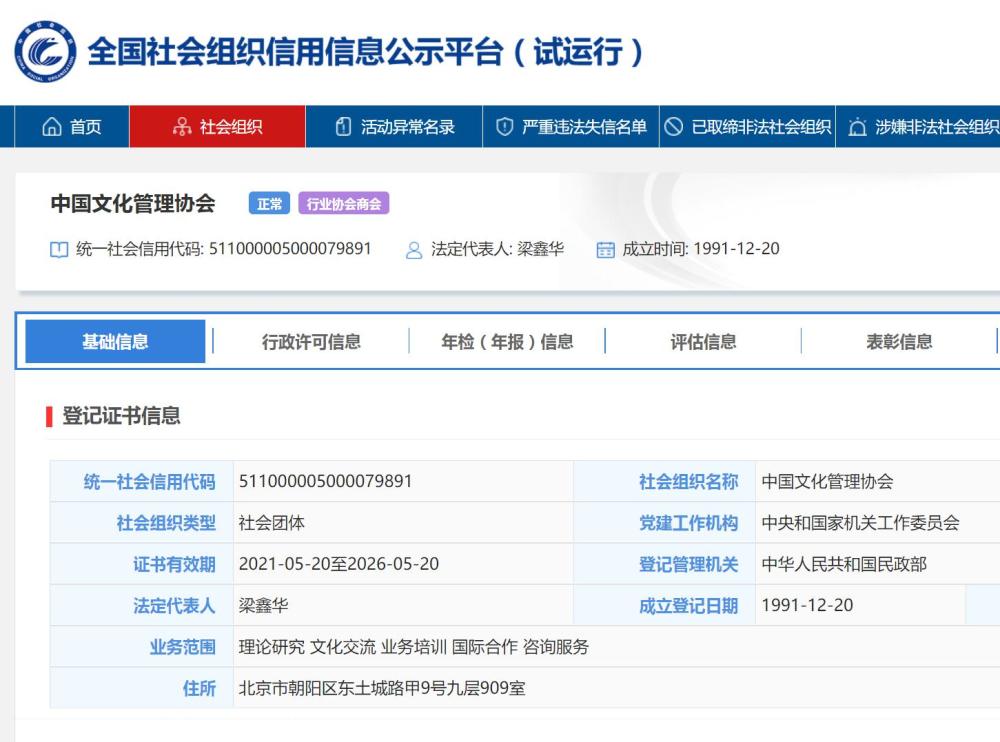Click table cell 社会团体
Image resolution: width=1000 pixels, height=742 pixels.
(272, 523)
